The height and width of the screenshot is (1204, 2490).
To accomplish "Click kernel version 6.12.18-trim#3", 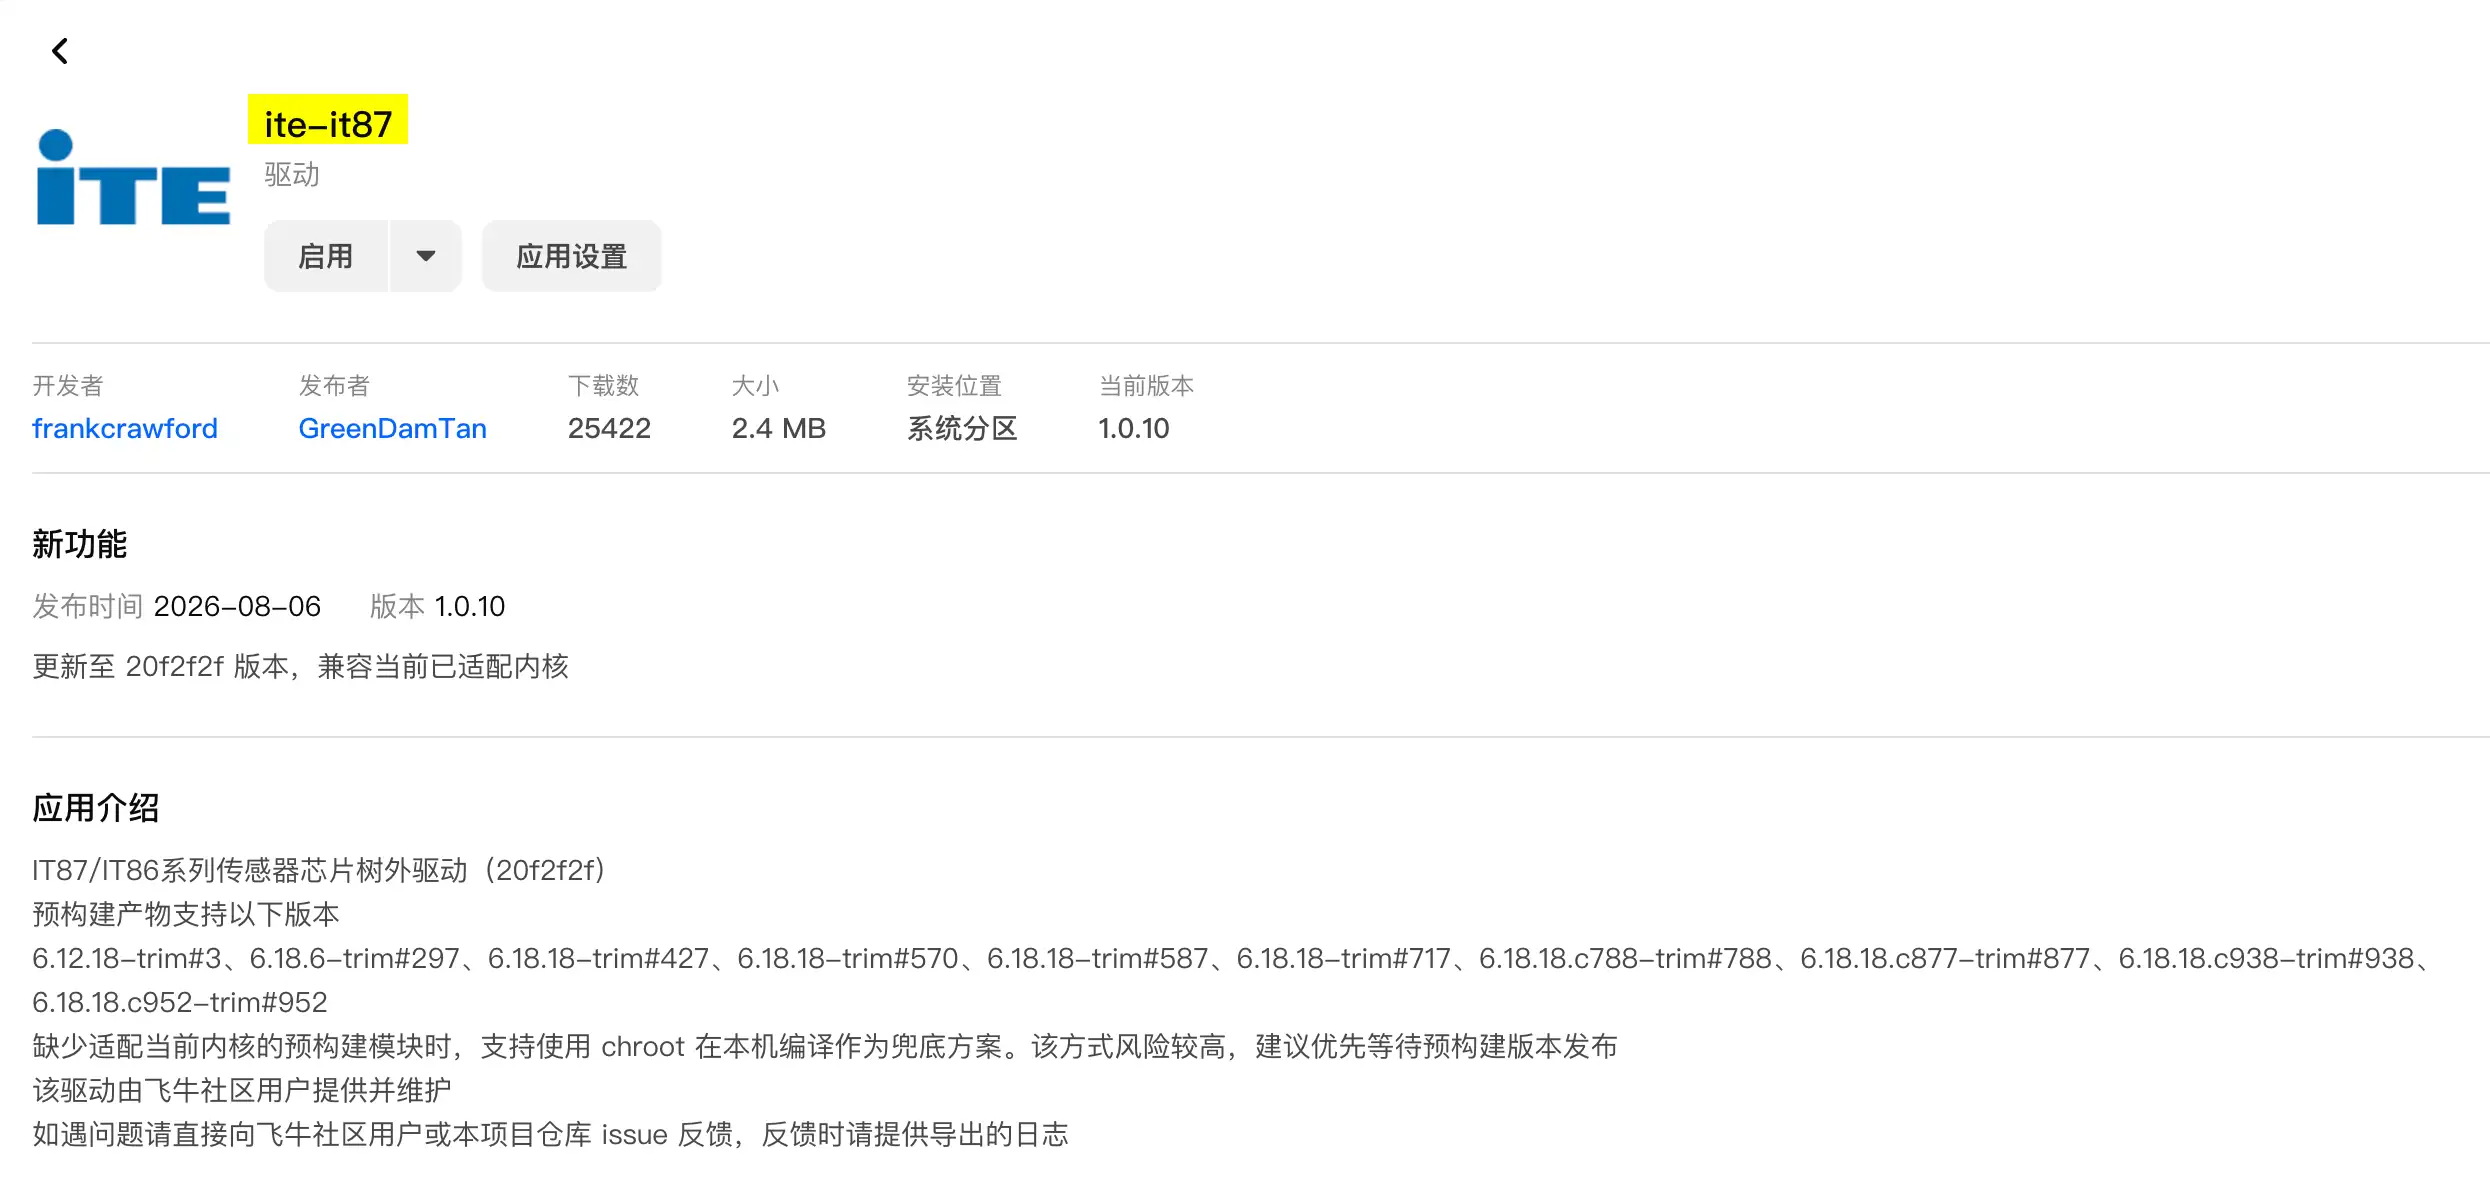I will tap(127, 959).
